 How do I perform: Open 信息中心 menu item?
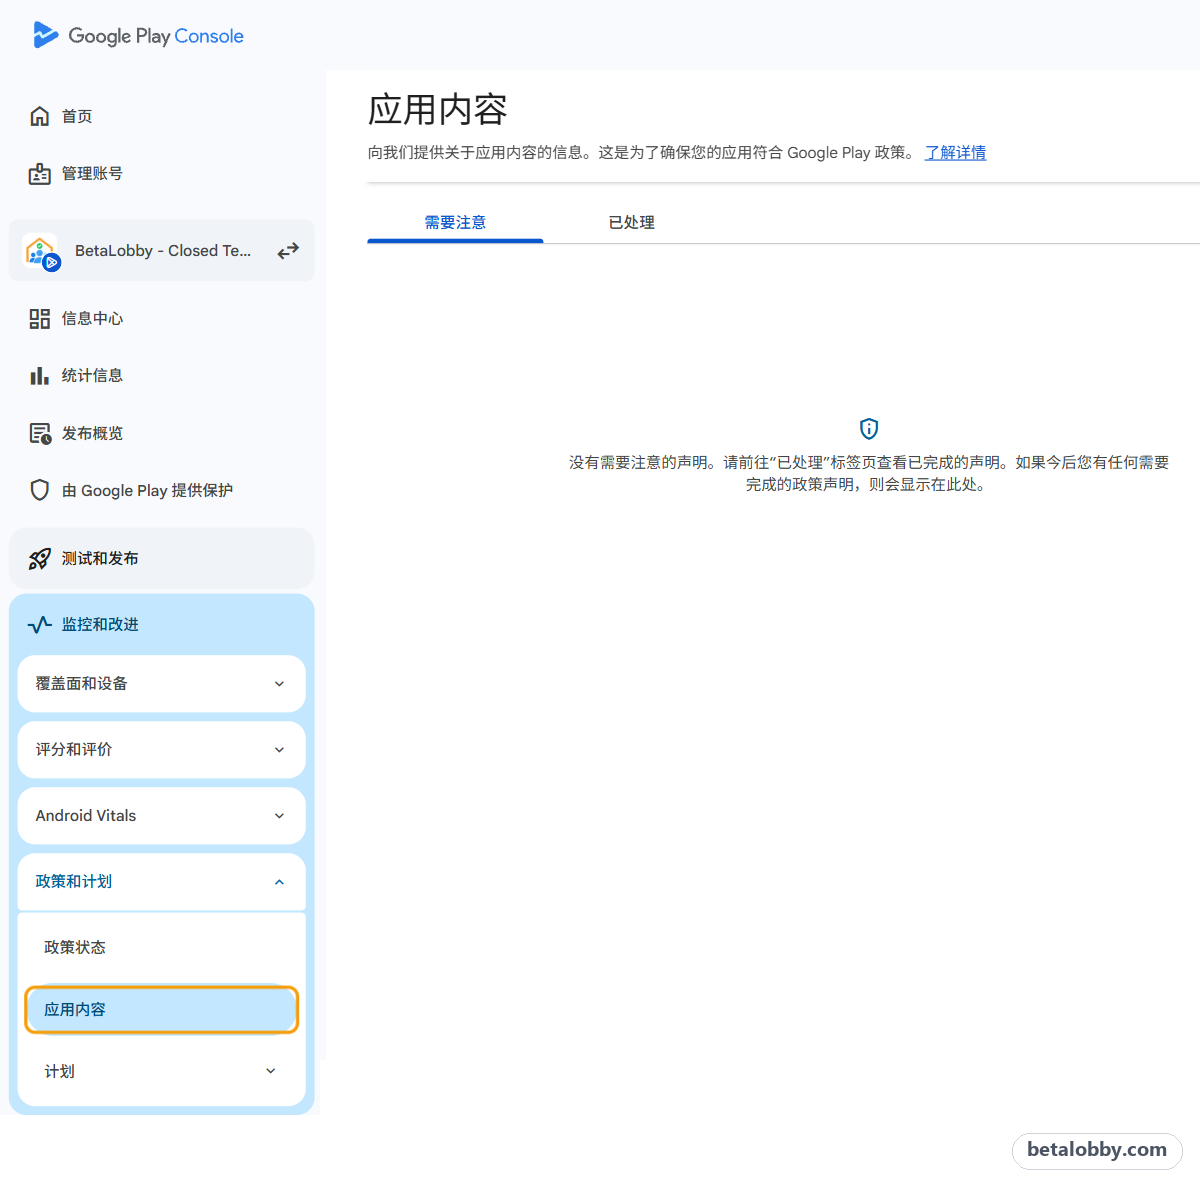[162, 319]
